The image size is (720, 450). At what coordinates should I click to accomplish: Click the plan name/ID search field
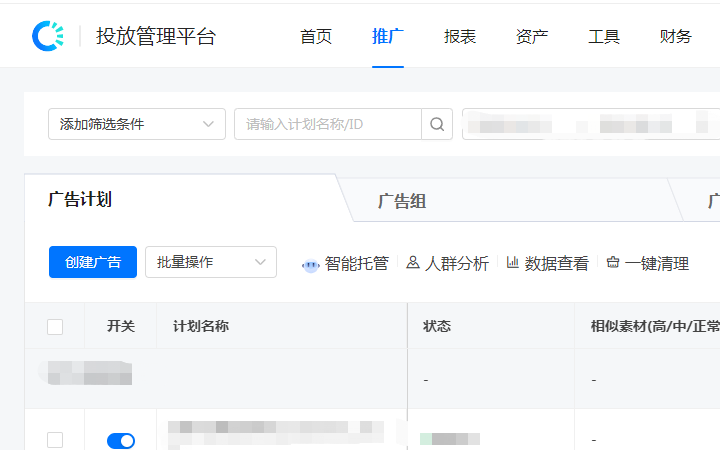point(328,124)
